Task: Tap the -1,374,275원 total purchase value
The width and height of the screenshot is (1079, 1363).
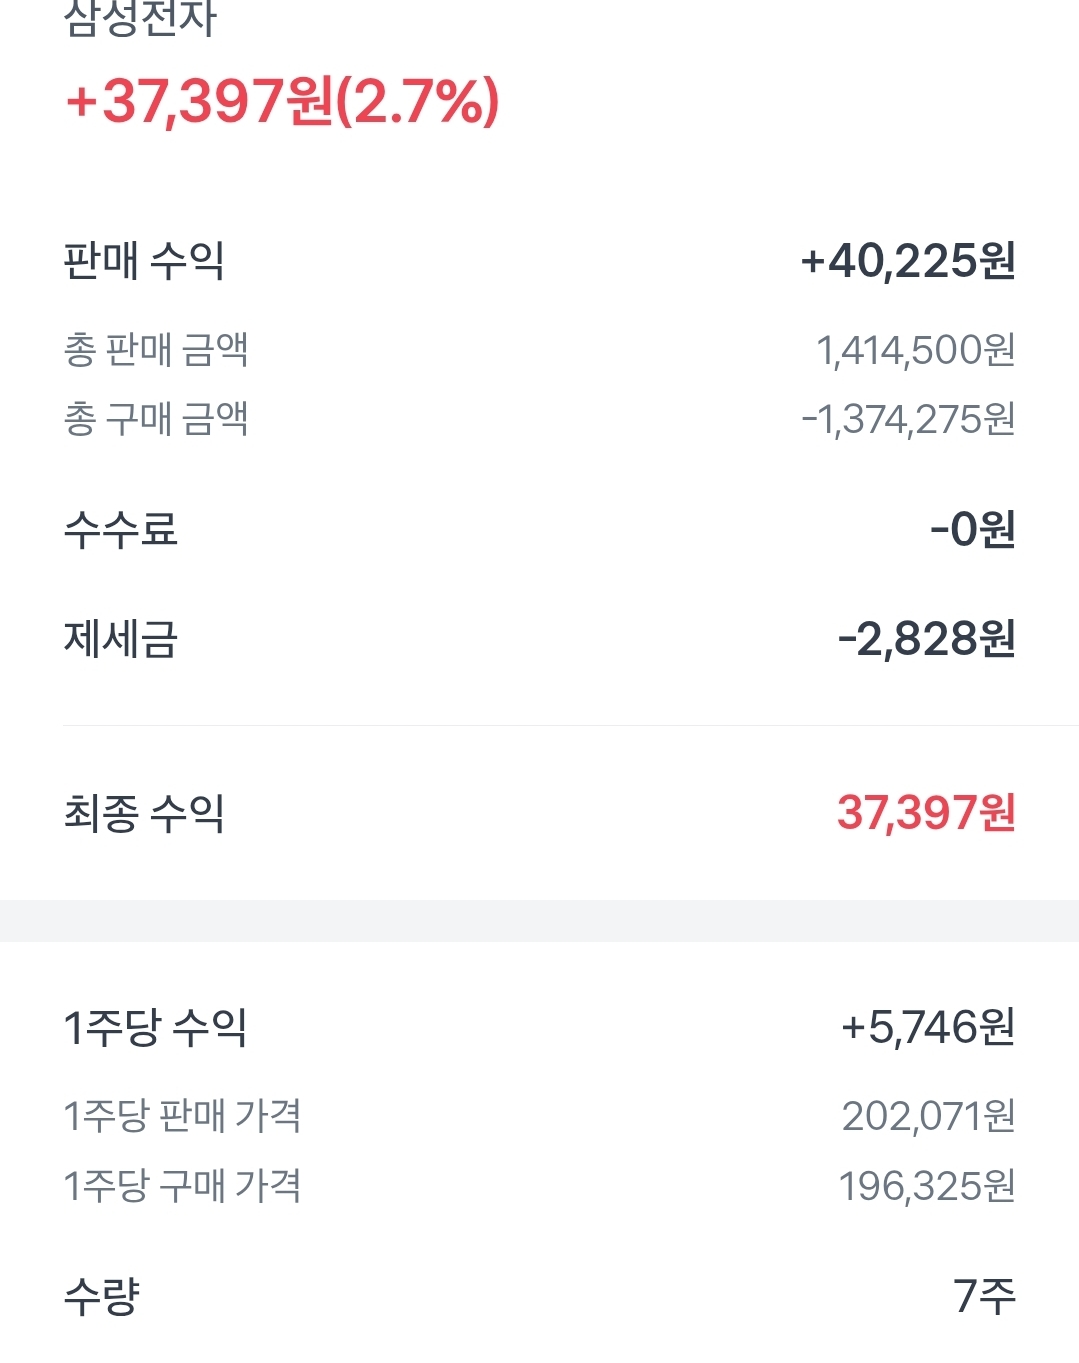Action: 907,419
